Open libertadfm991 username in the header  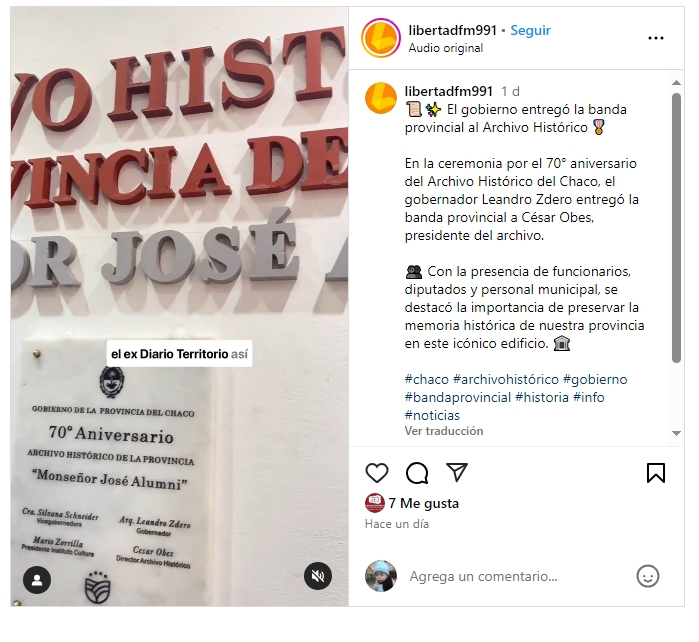click(452, 30)
